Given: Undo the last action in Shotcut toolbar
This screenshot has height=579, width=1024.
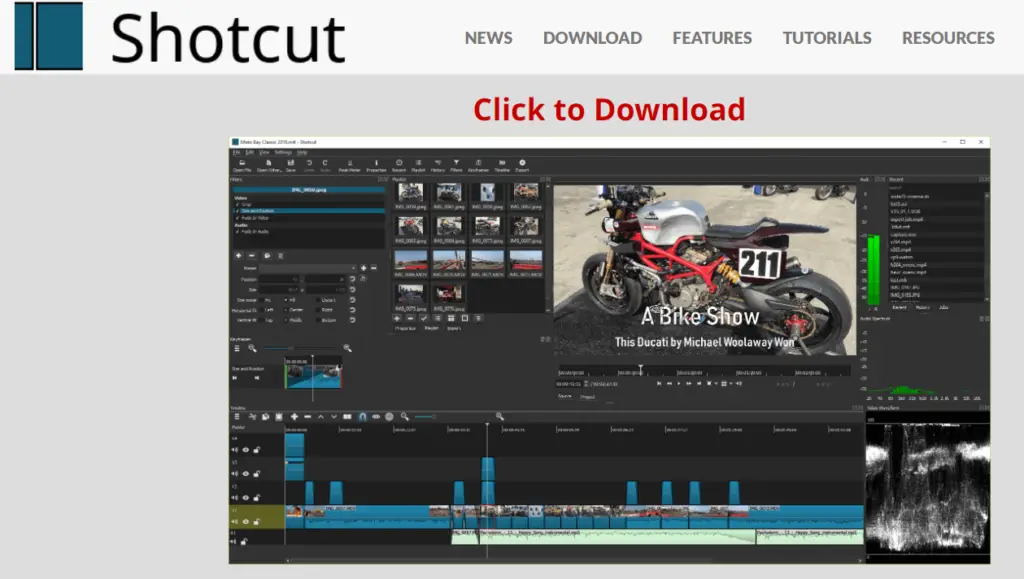Looking at the screenshot, I should [x=309, y=166].
